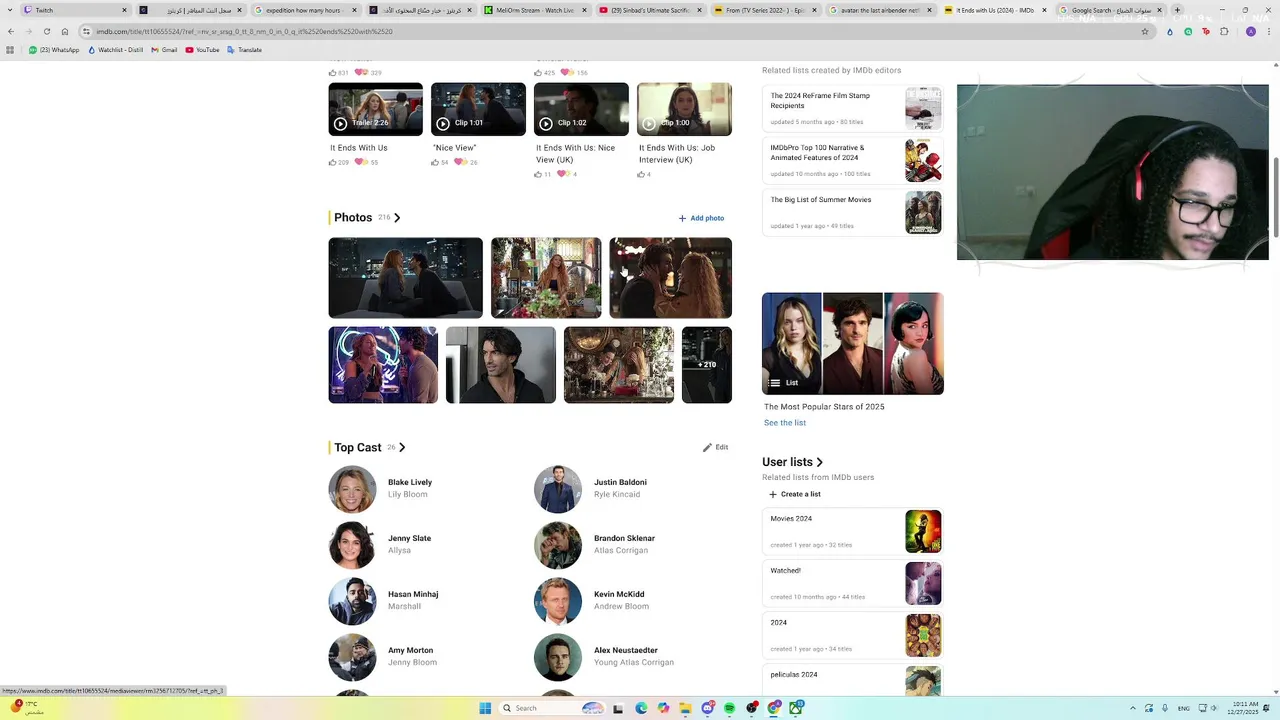Image resolution: width=1280 pixels, height=720 pixels.
Task: Open the peliculas 2024 user list
Action: (852, 680)
